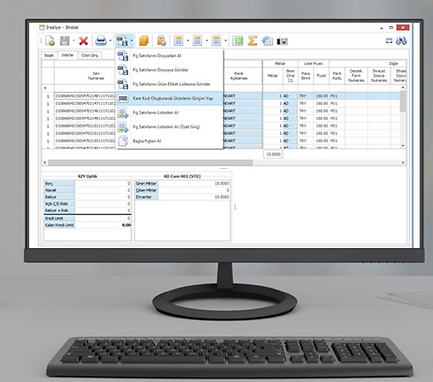
Task: Open dropdown arrow after third list-sheet icon
Action: [x=226, y=41]
